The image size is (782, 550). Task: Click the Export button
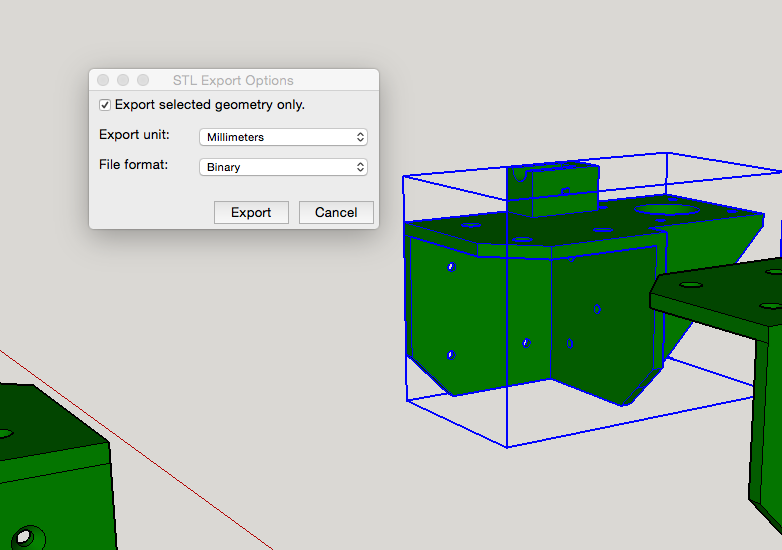click(x=251, y=212)
